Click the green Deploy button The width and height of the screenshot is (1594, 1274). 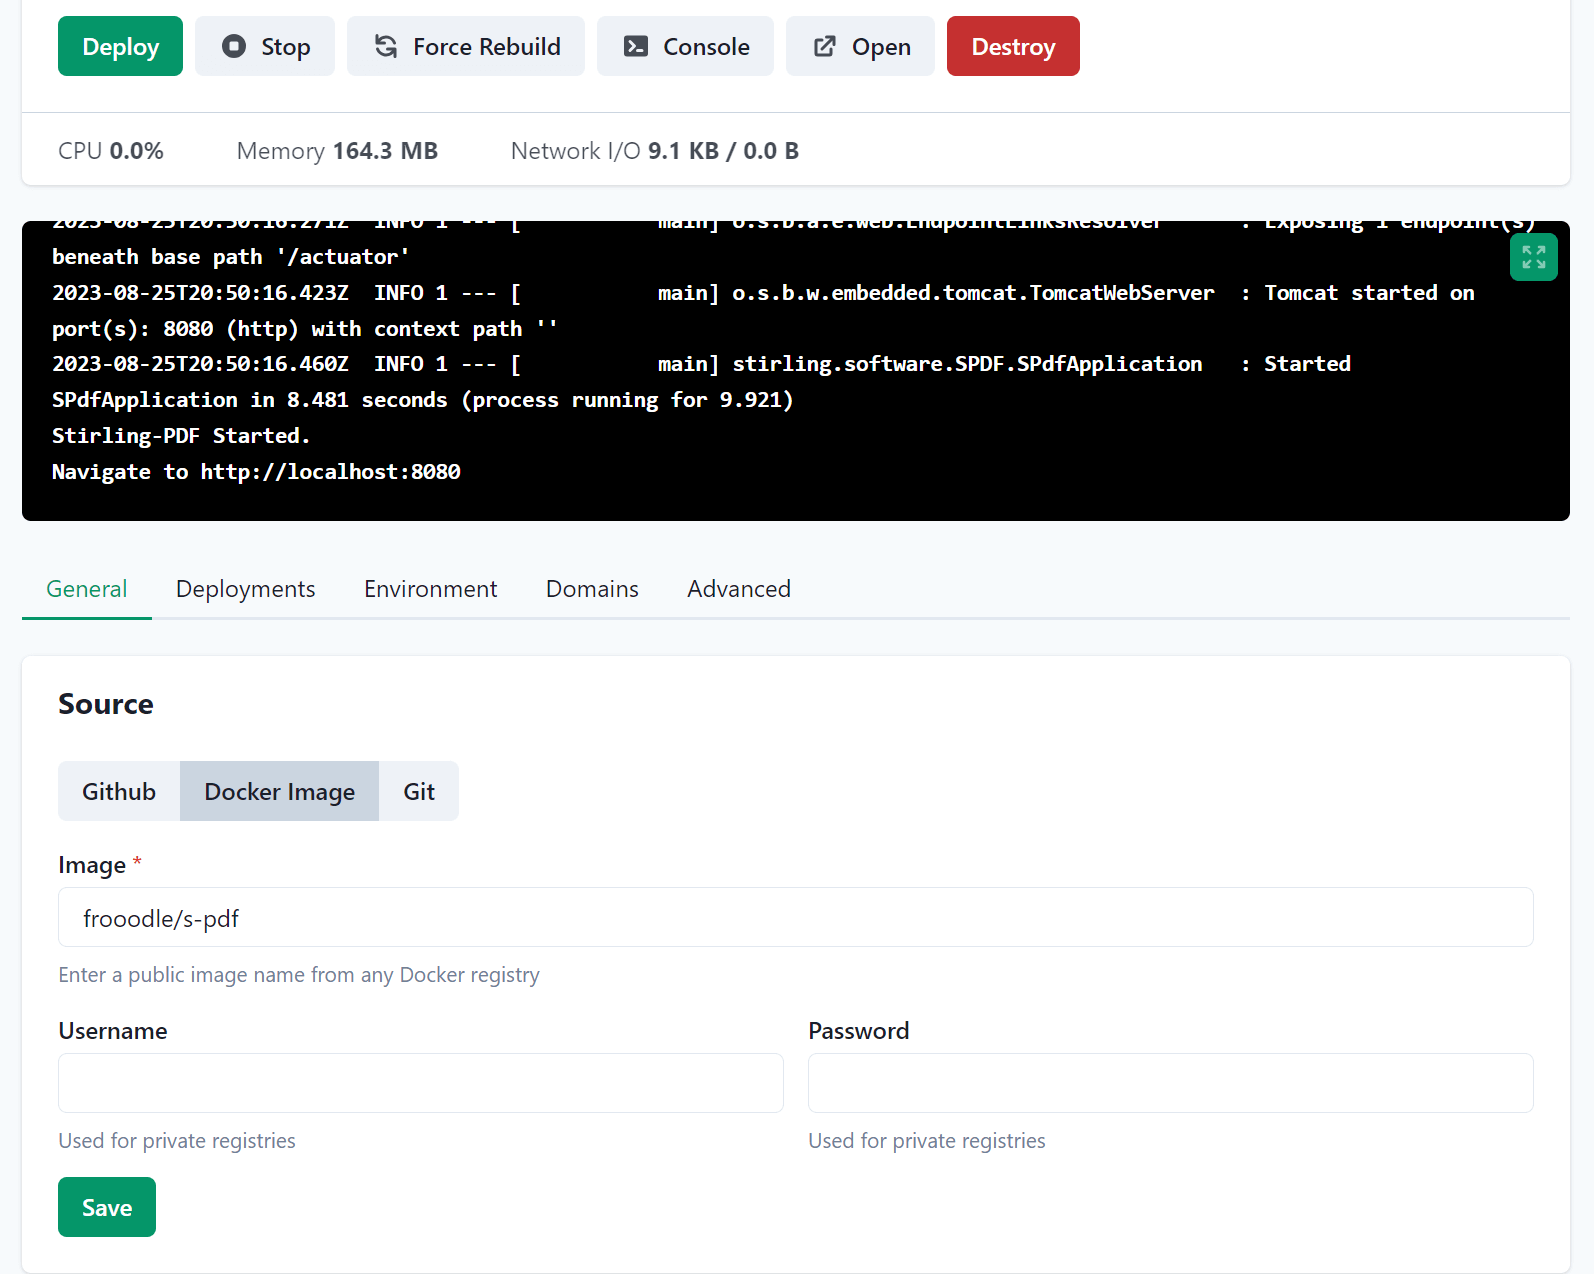[x=120, y=46]
